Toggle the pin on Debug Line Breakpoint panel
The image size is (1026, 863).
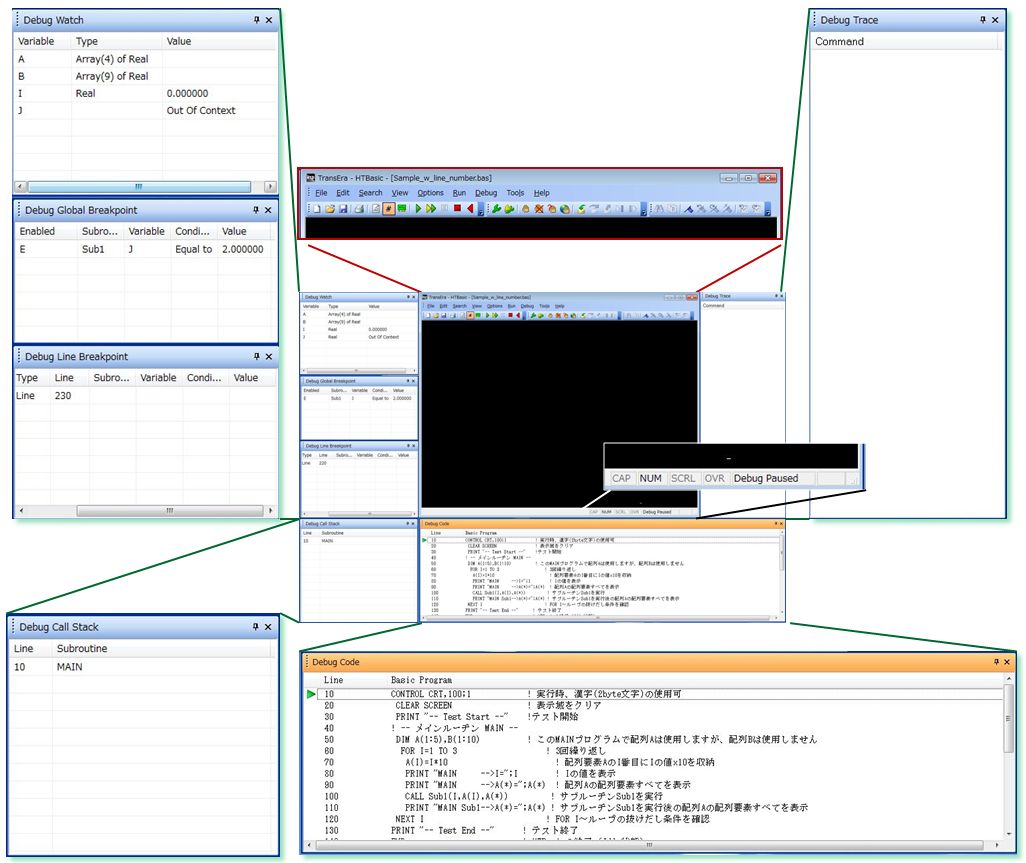[x=256, y=357]
